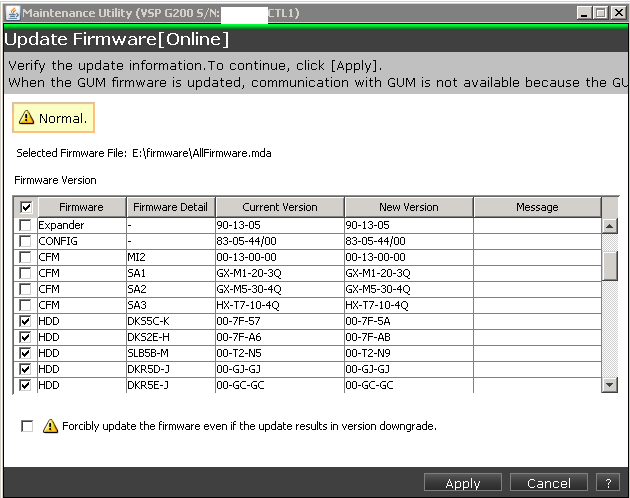Close the Maintenance Utility window
630x498 pixels.
click(618, 13)
